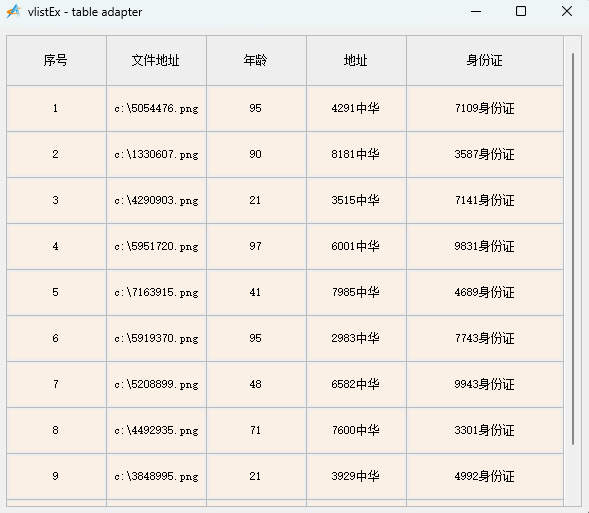The image size is (589, 513).
Task: Click the 序号 column header
Action: (56, 60)
